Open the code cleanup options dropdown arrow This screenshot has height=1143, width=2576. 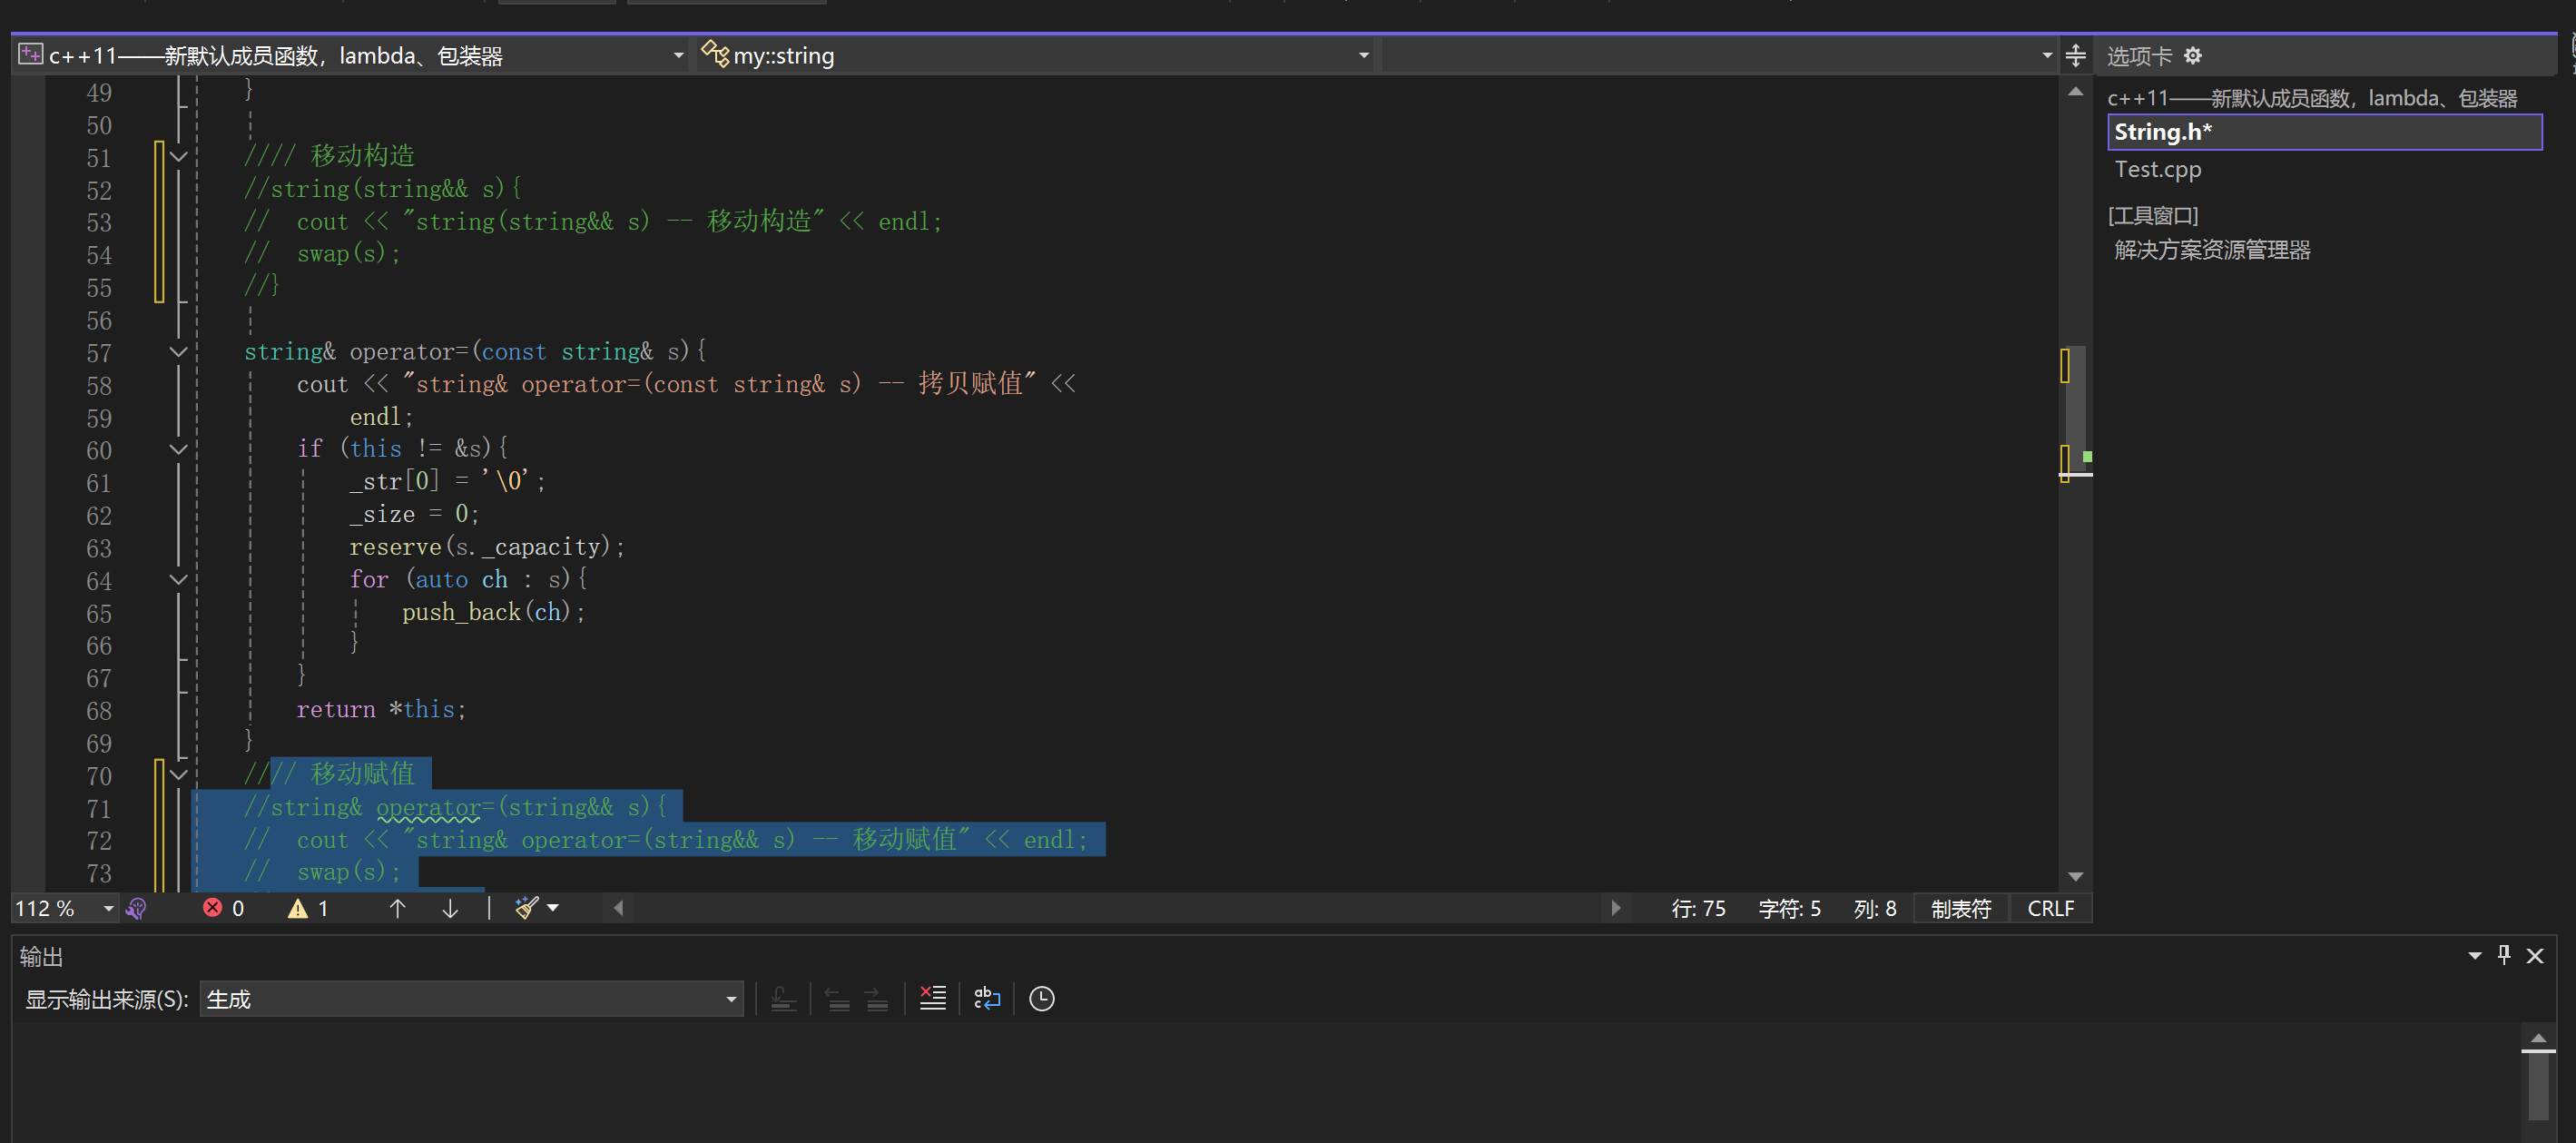click(x=553, y=908)
